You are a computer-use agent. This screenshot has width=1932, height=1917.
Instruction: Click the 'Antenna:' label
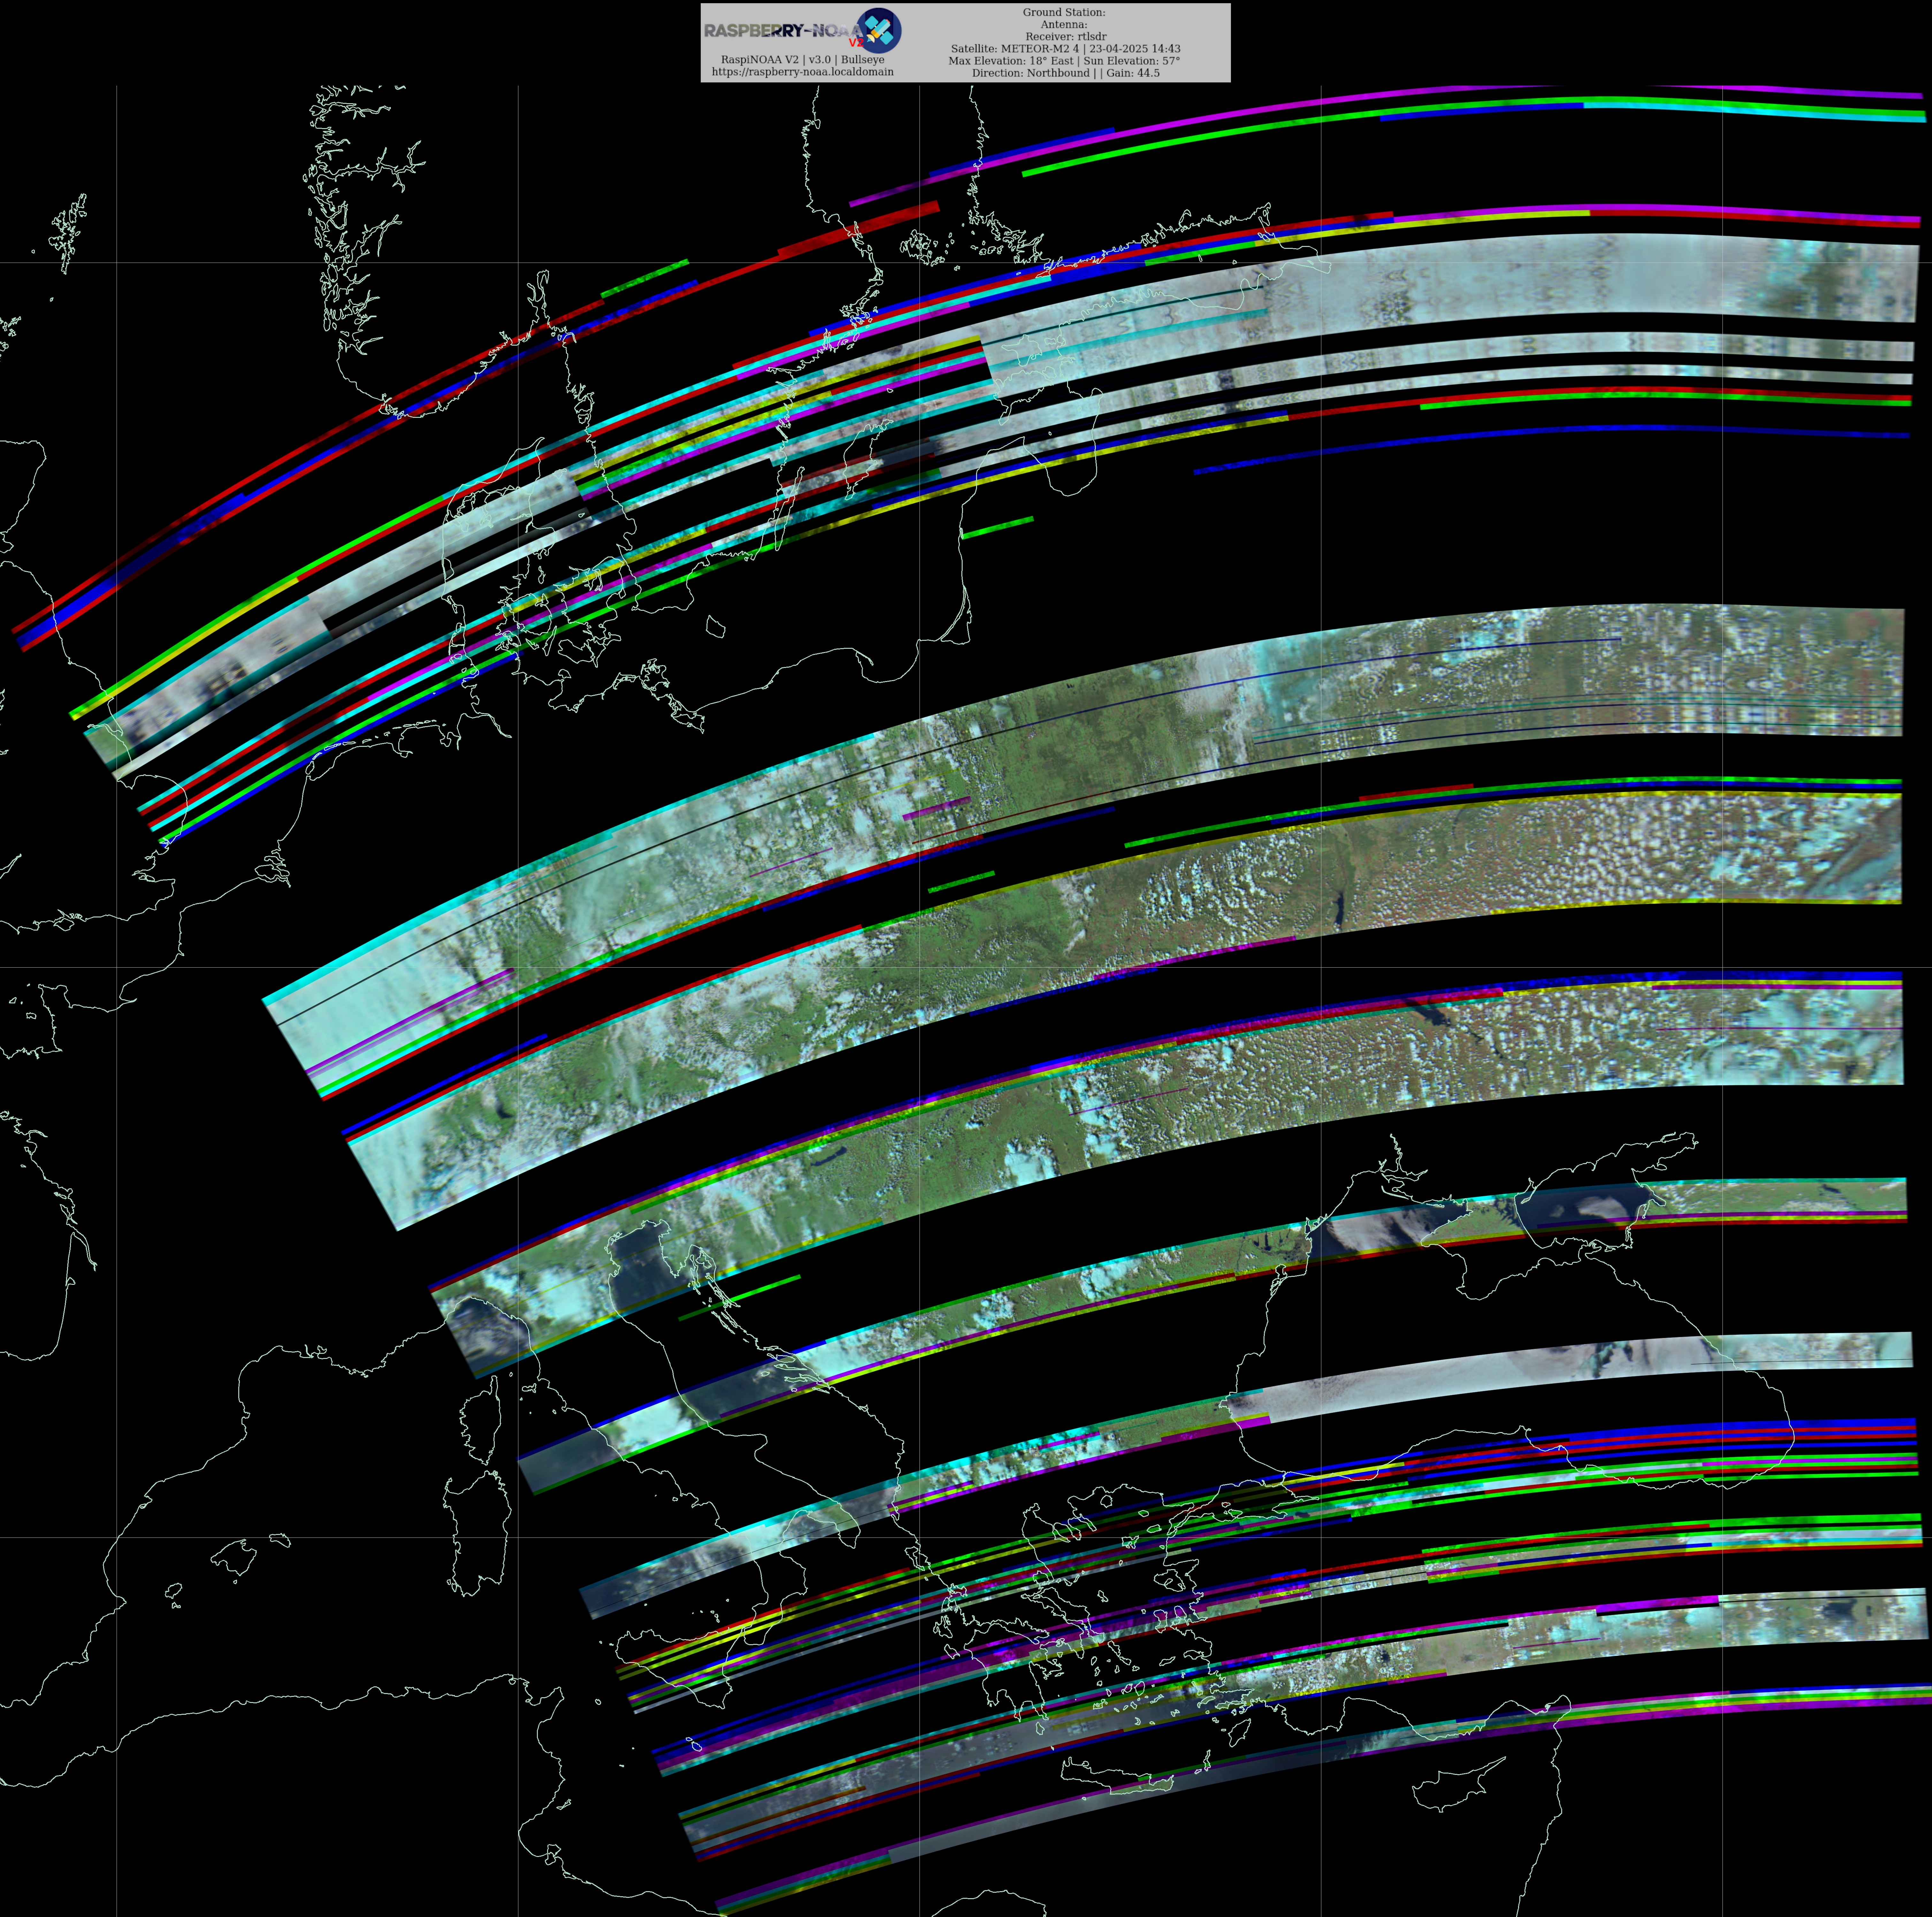click(1064, 25)
